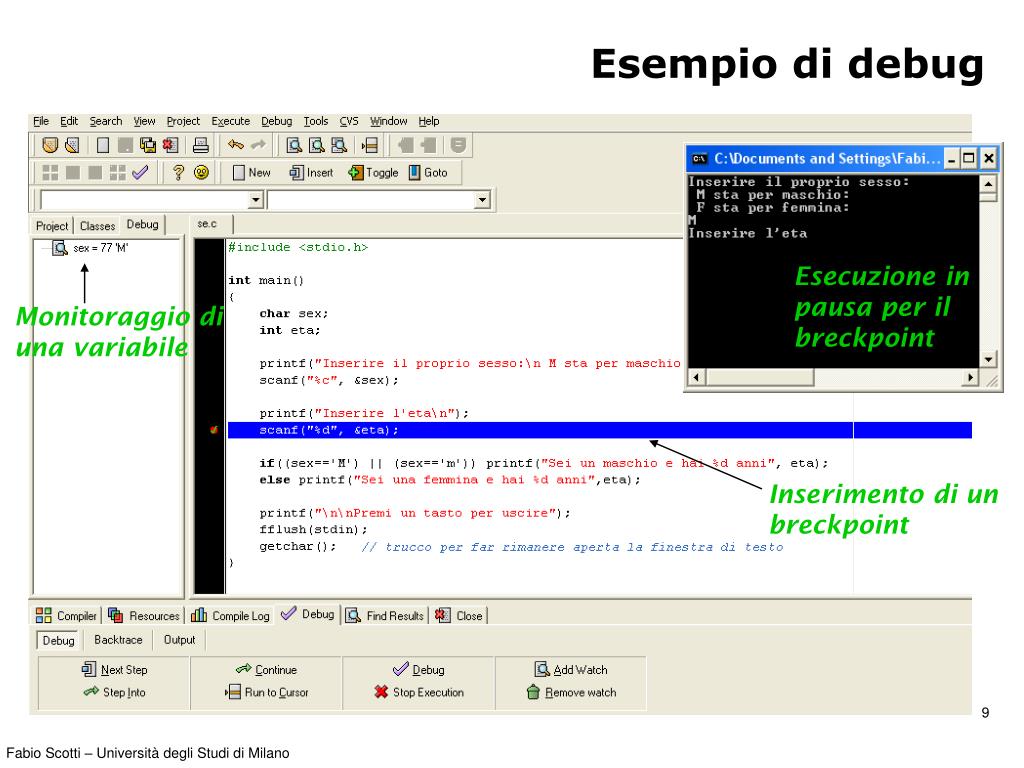This screenshot has height=768, width=1024.
Task: Switch to the Project sidebar tab
Action: pos(52,226)
